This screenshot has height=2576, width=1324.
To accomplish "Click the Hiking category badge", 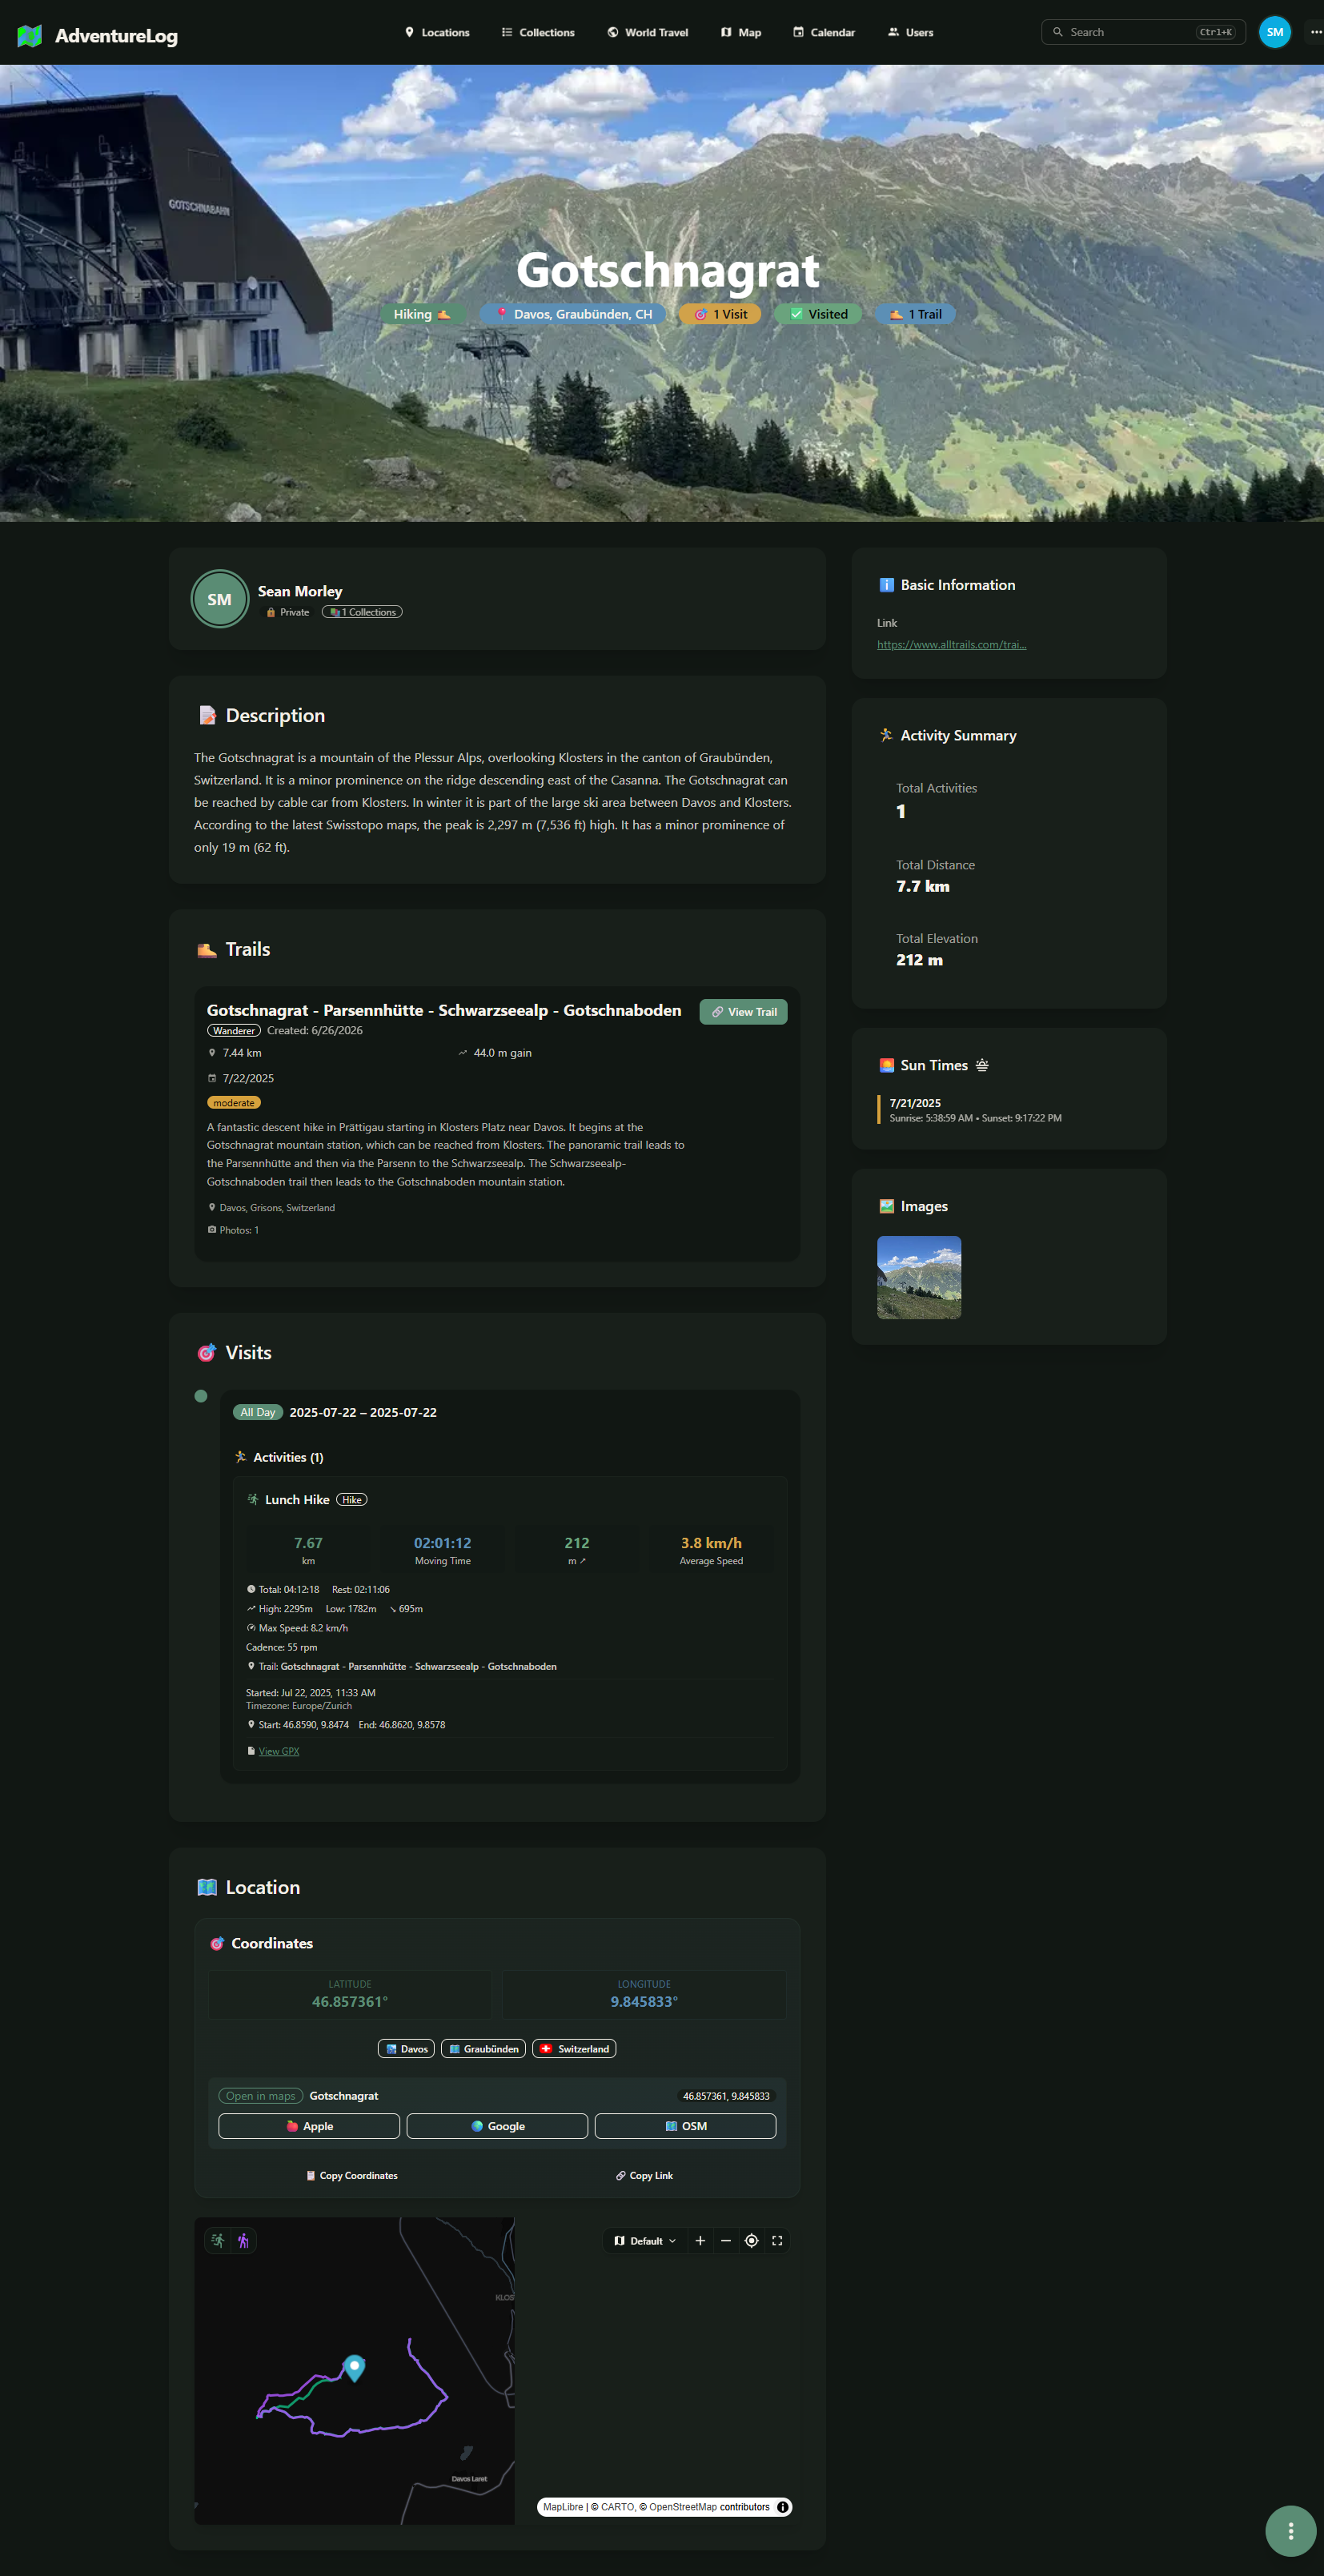I will pyautogui.click(x=422, y=314).
